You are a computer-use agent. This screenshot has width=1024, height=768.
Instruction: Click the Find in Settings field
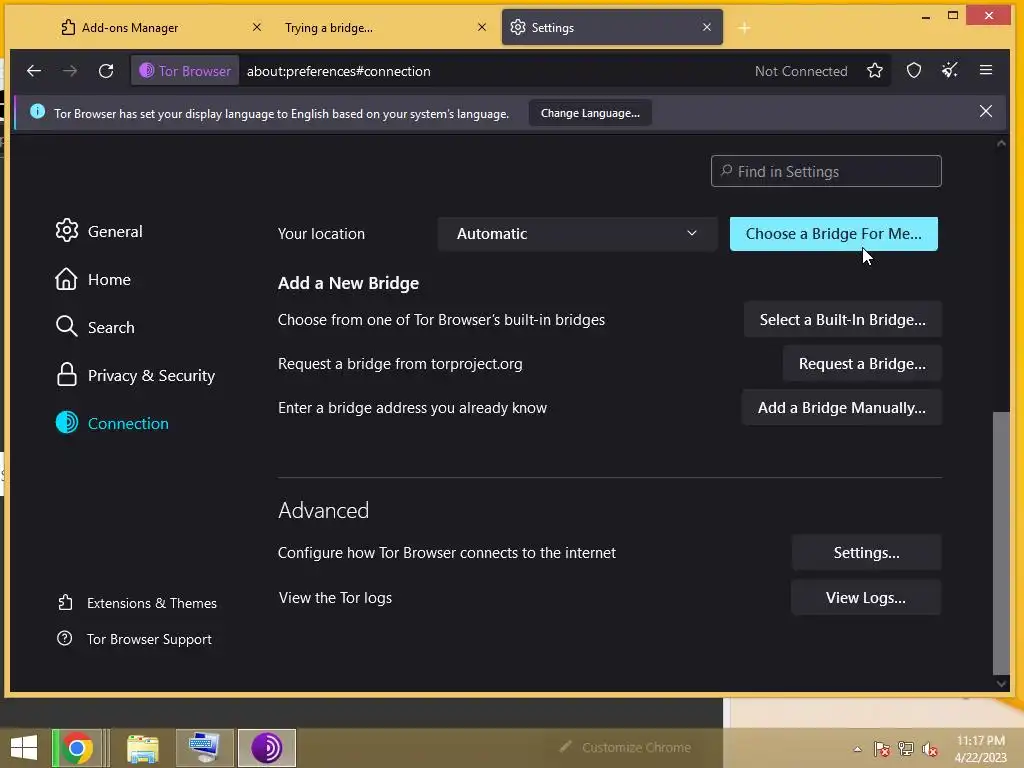(x=826, y=171)
